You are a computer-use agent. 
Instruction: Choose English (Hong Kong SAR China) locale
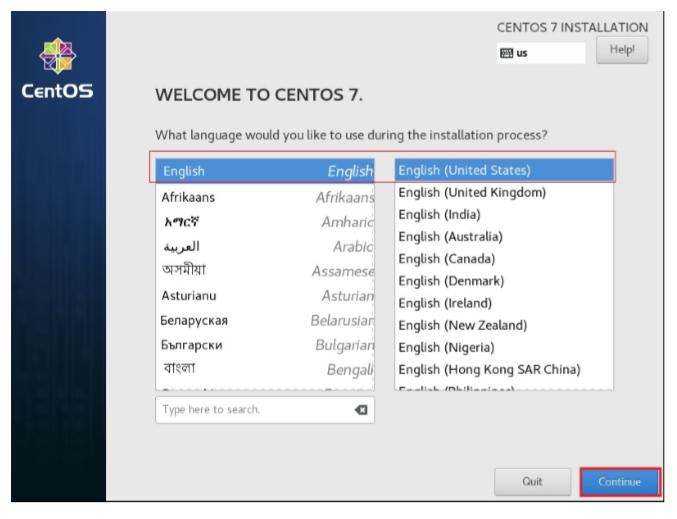pos(504,370)
